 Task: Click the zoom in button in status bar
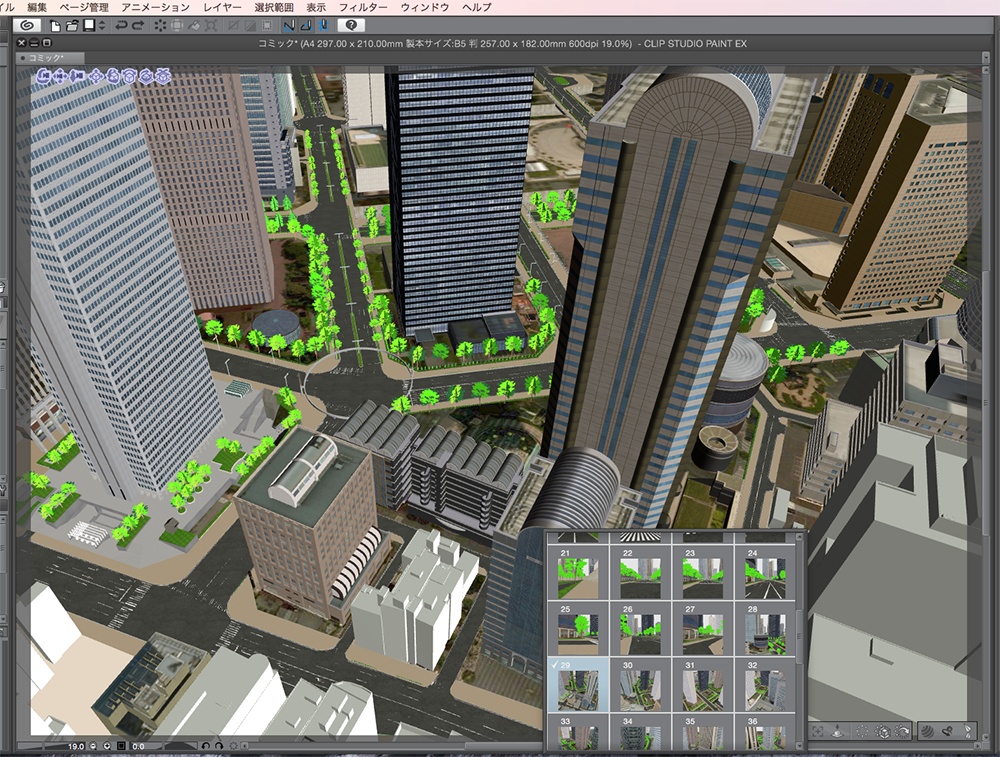coord(107,746)
